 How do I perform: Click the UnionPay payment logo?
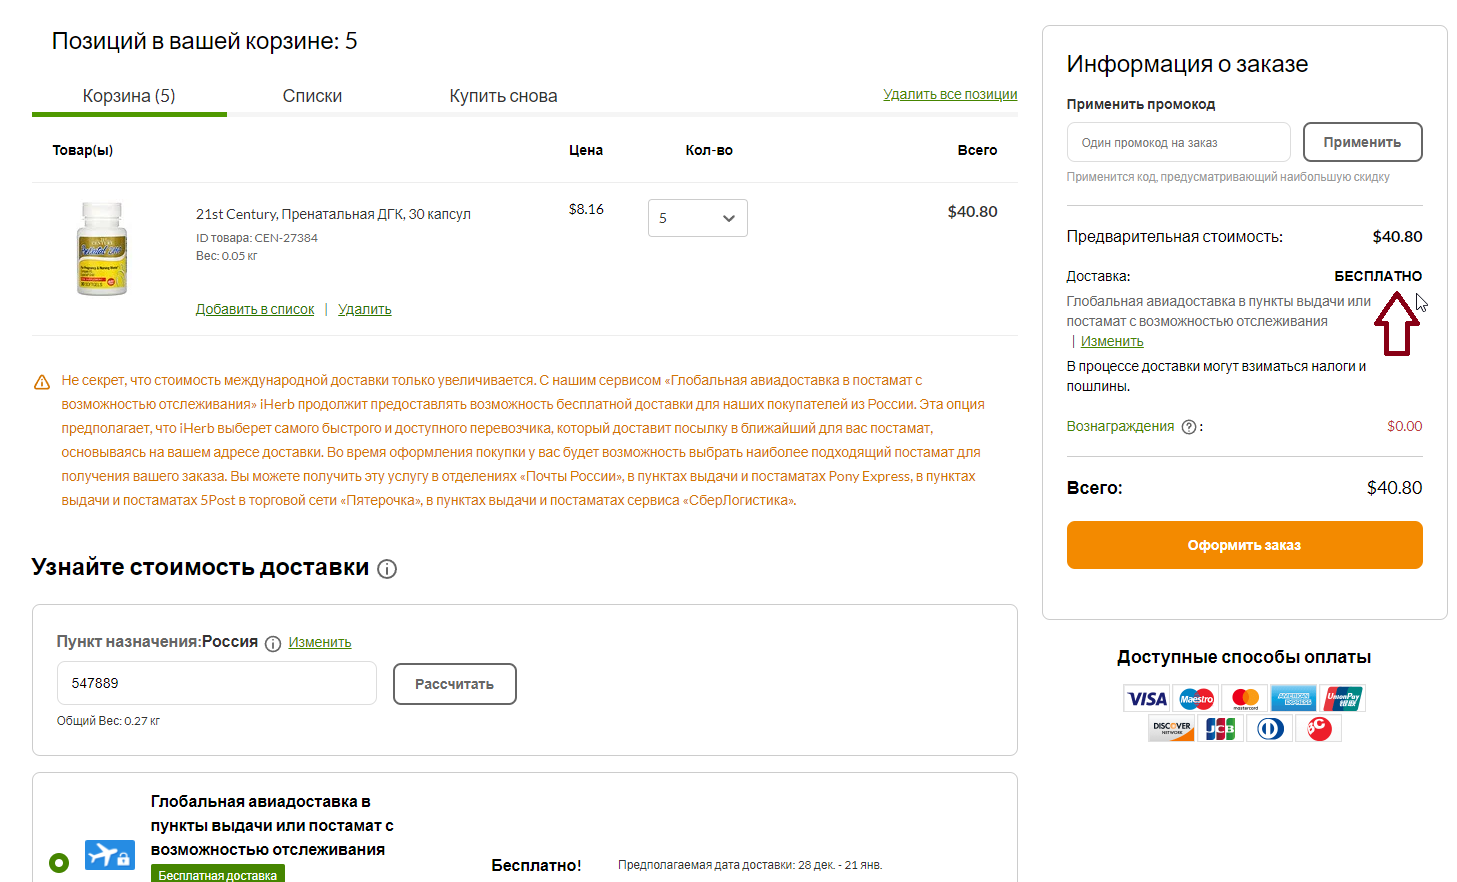click(x=1343, y=699)
